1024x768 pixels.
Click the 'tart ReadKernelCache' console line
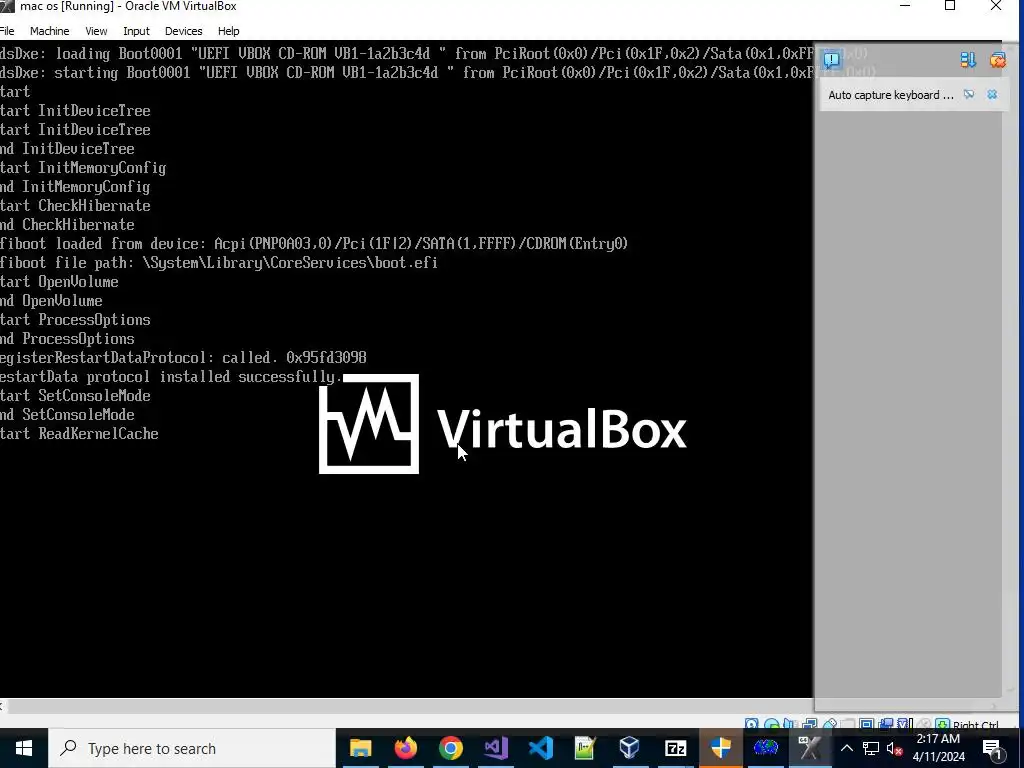click(x=79, y=434)
